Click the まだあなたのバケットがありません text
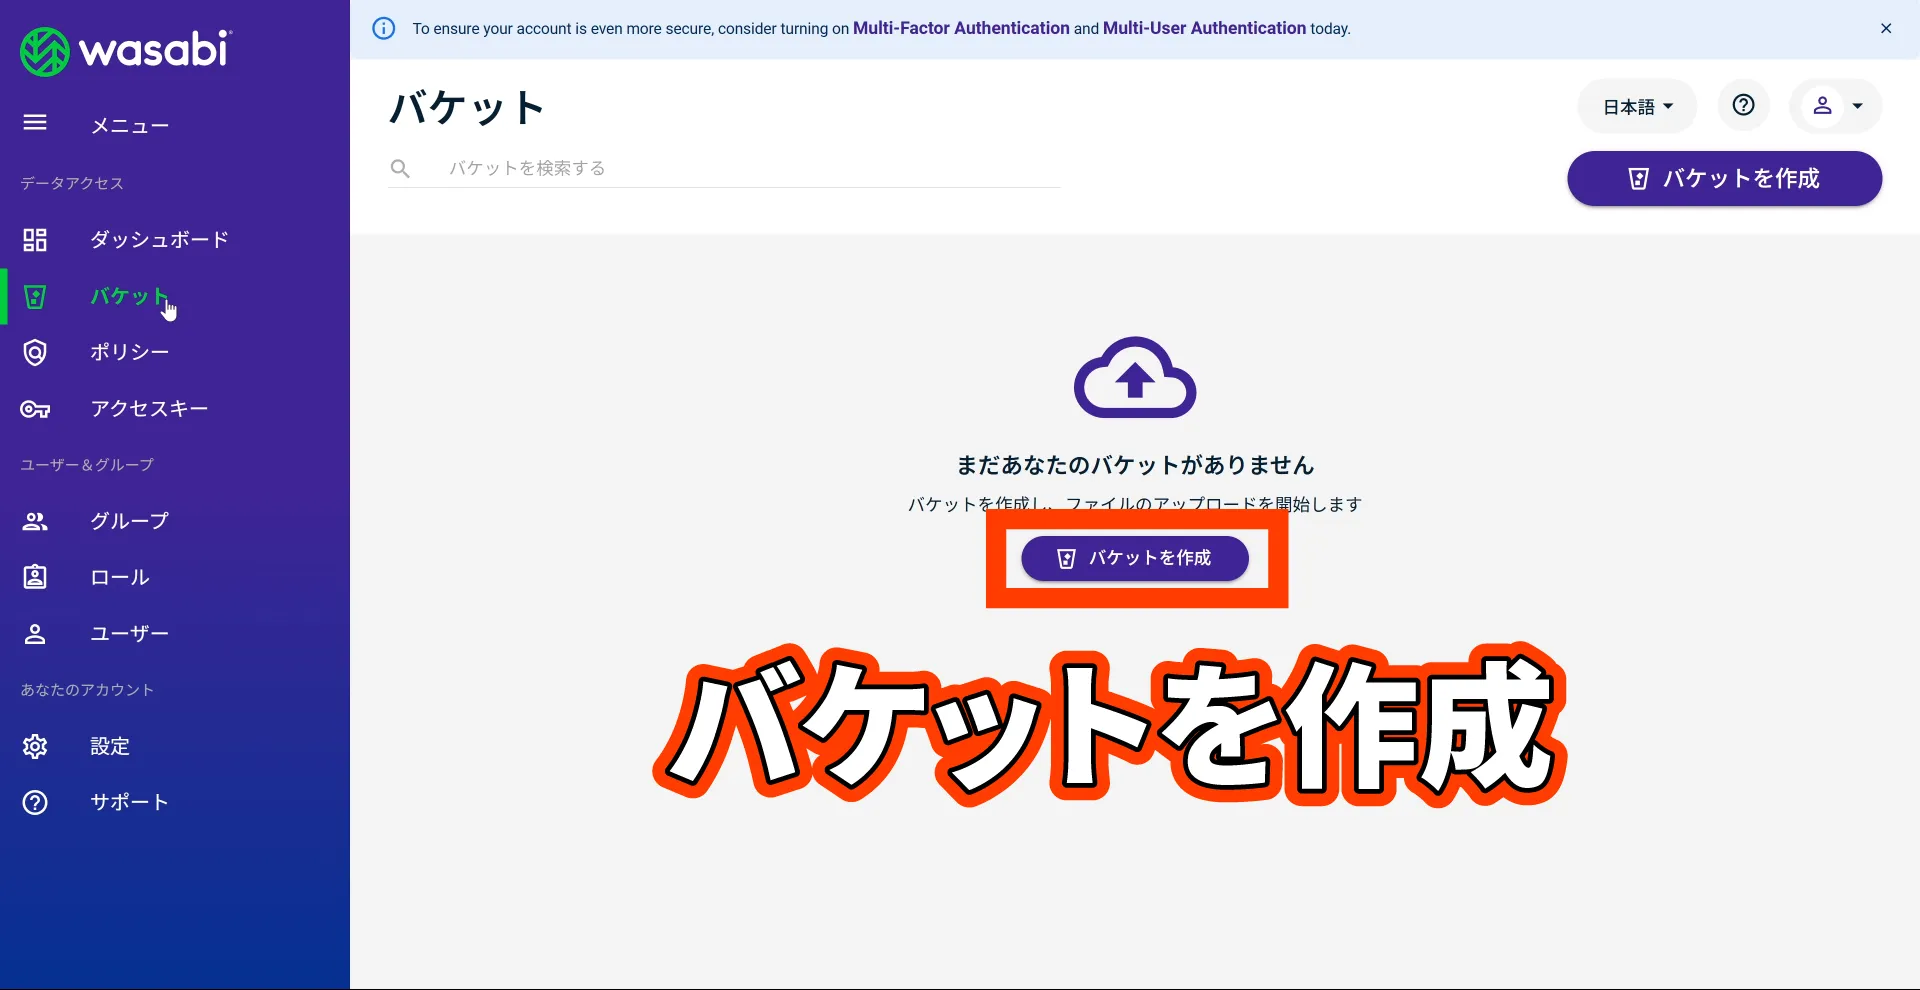 [1135, 465]
